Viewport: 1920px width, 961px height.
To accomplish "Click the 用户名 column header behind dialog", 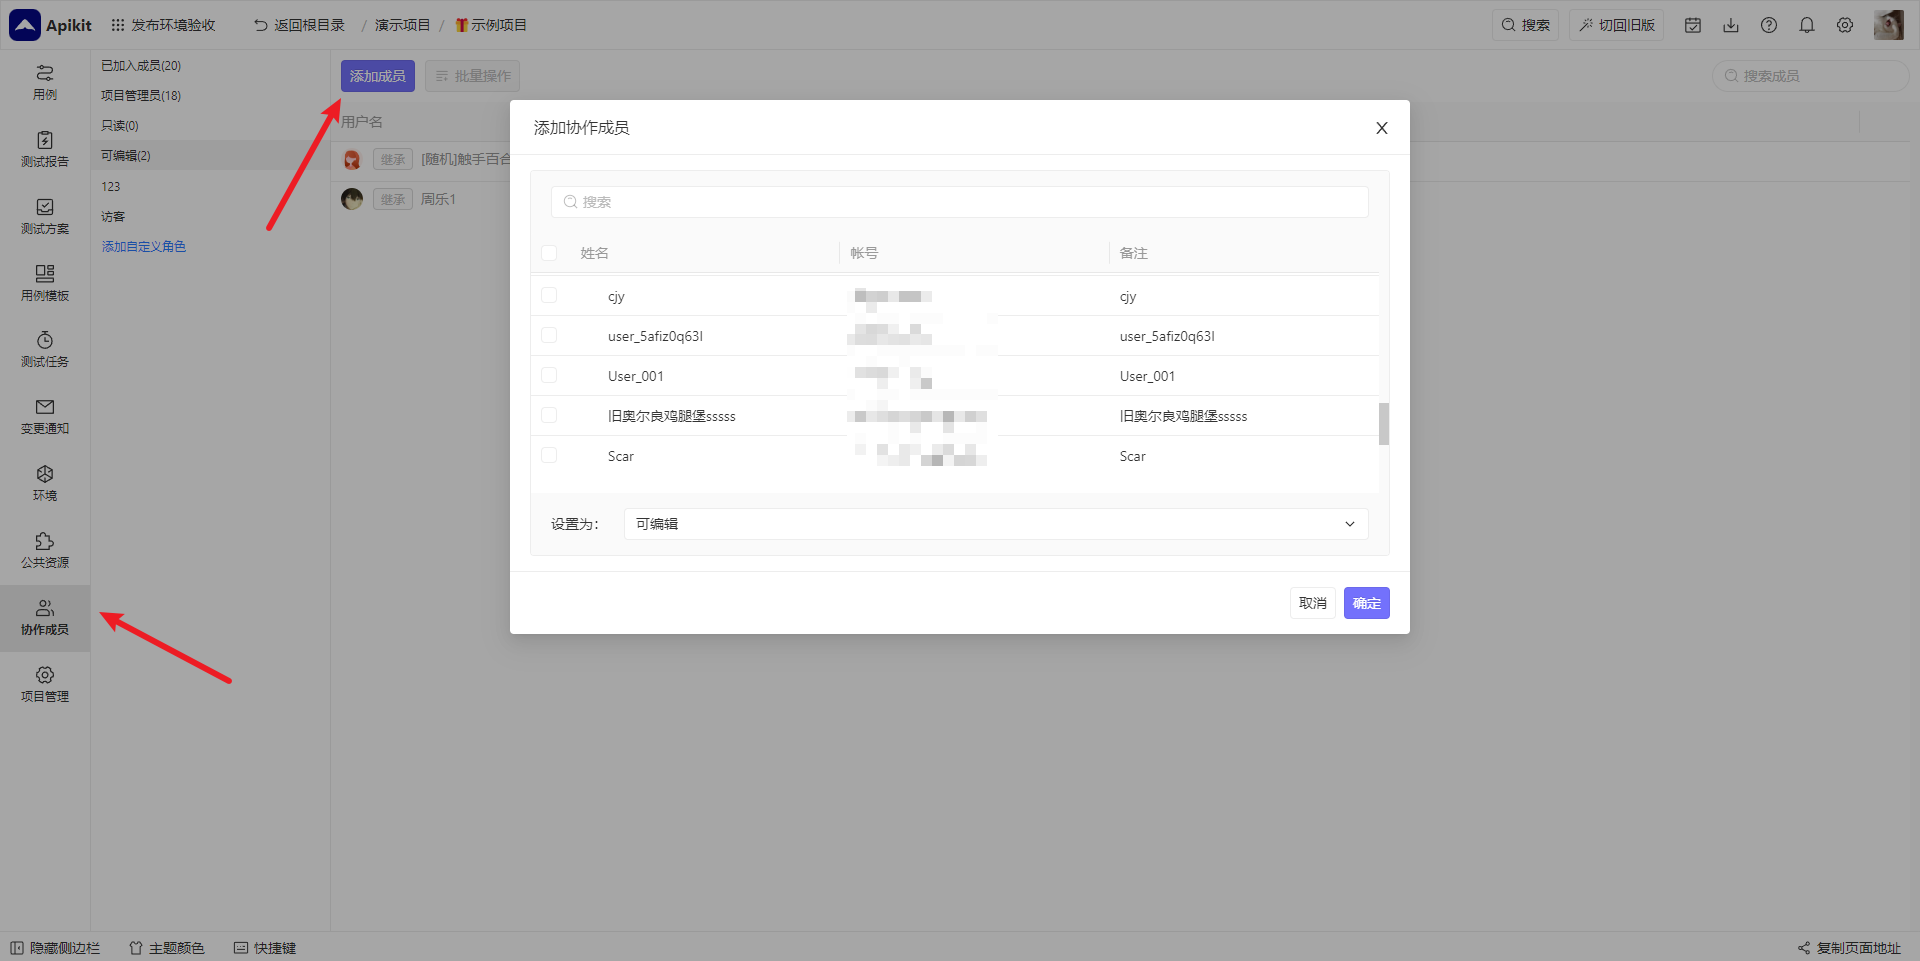I will pyautogui.click(x=362, y=122).
